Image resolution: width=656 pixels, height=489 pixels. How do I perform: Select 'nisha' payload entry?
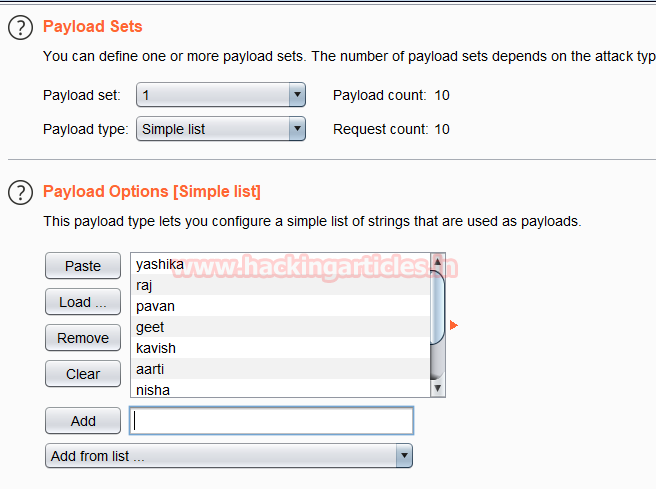coord(153,390)
